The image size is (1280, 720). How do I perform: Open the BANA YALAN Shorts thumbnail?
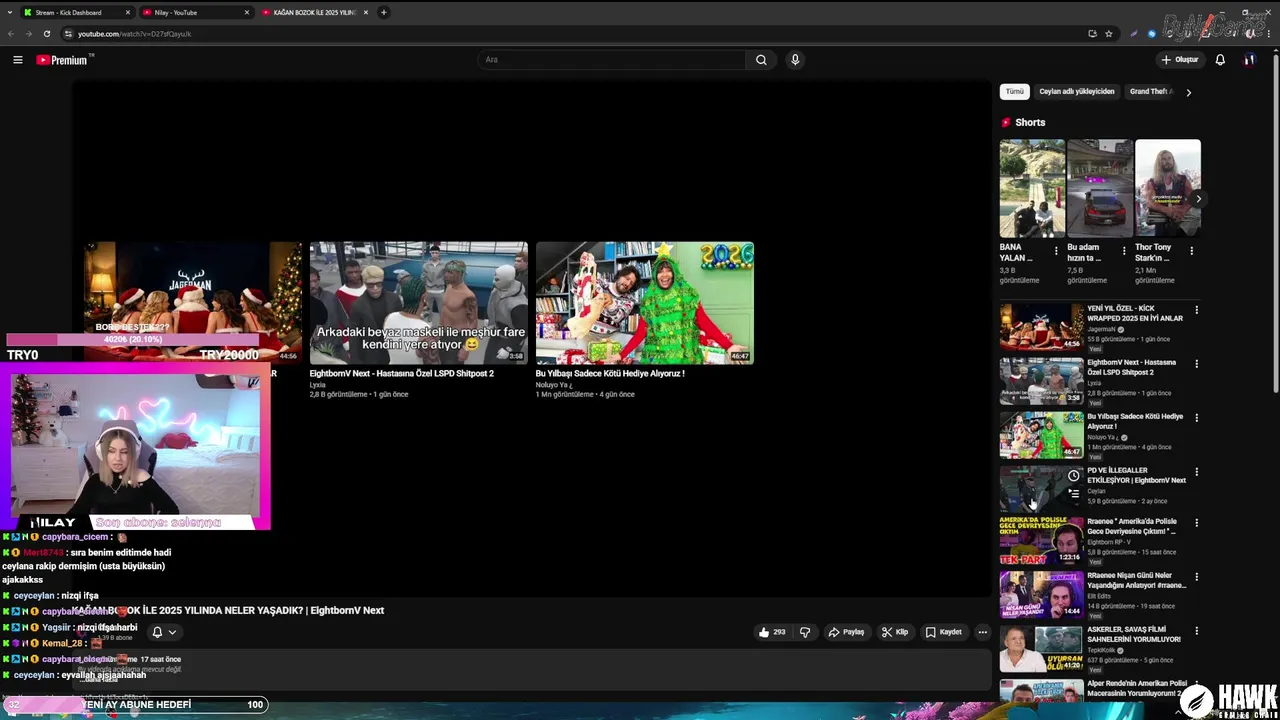tap(1032, 188)
